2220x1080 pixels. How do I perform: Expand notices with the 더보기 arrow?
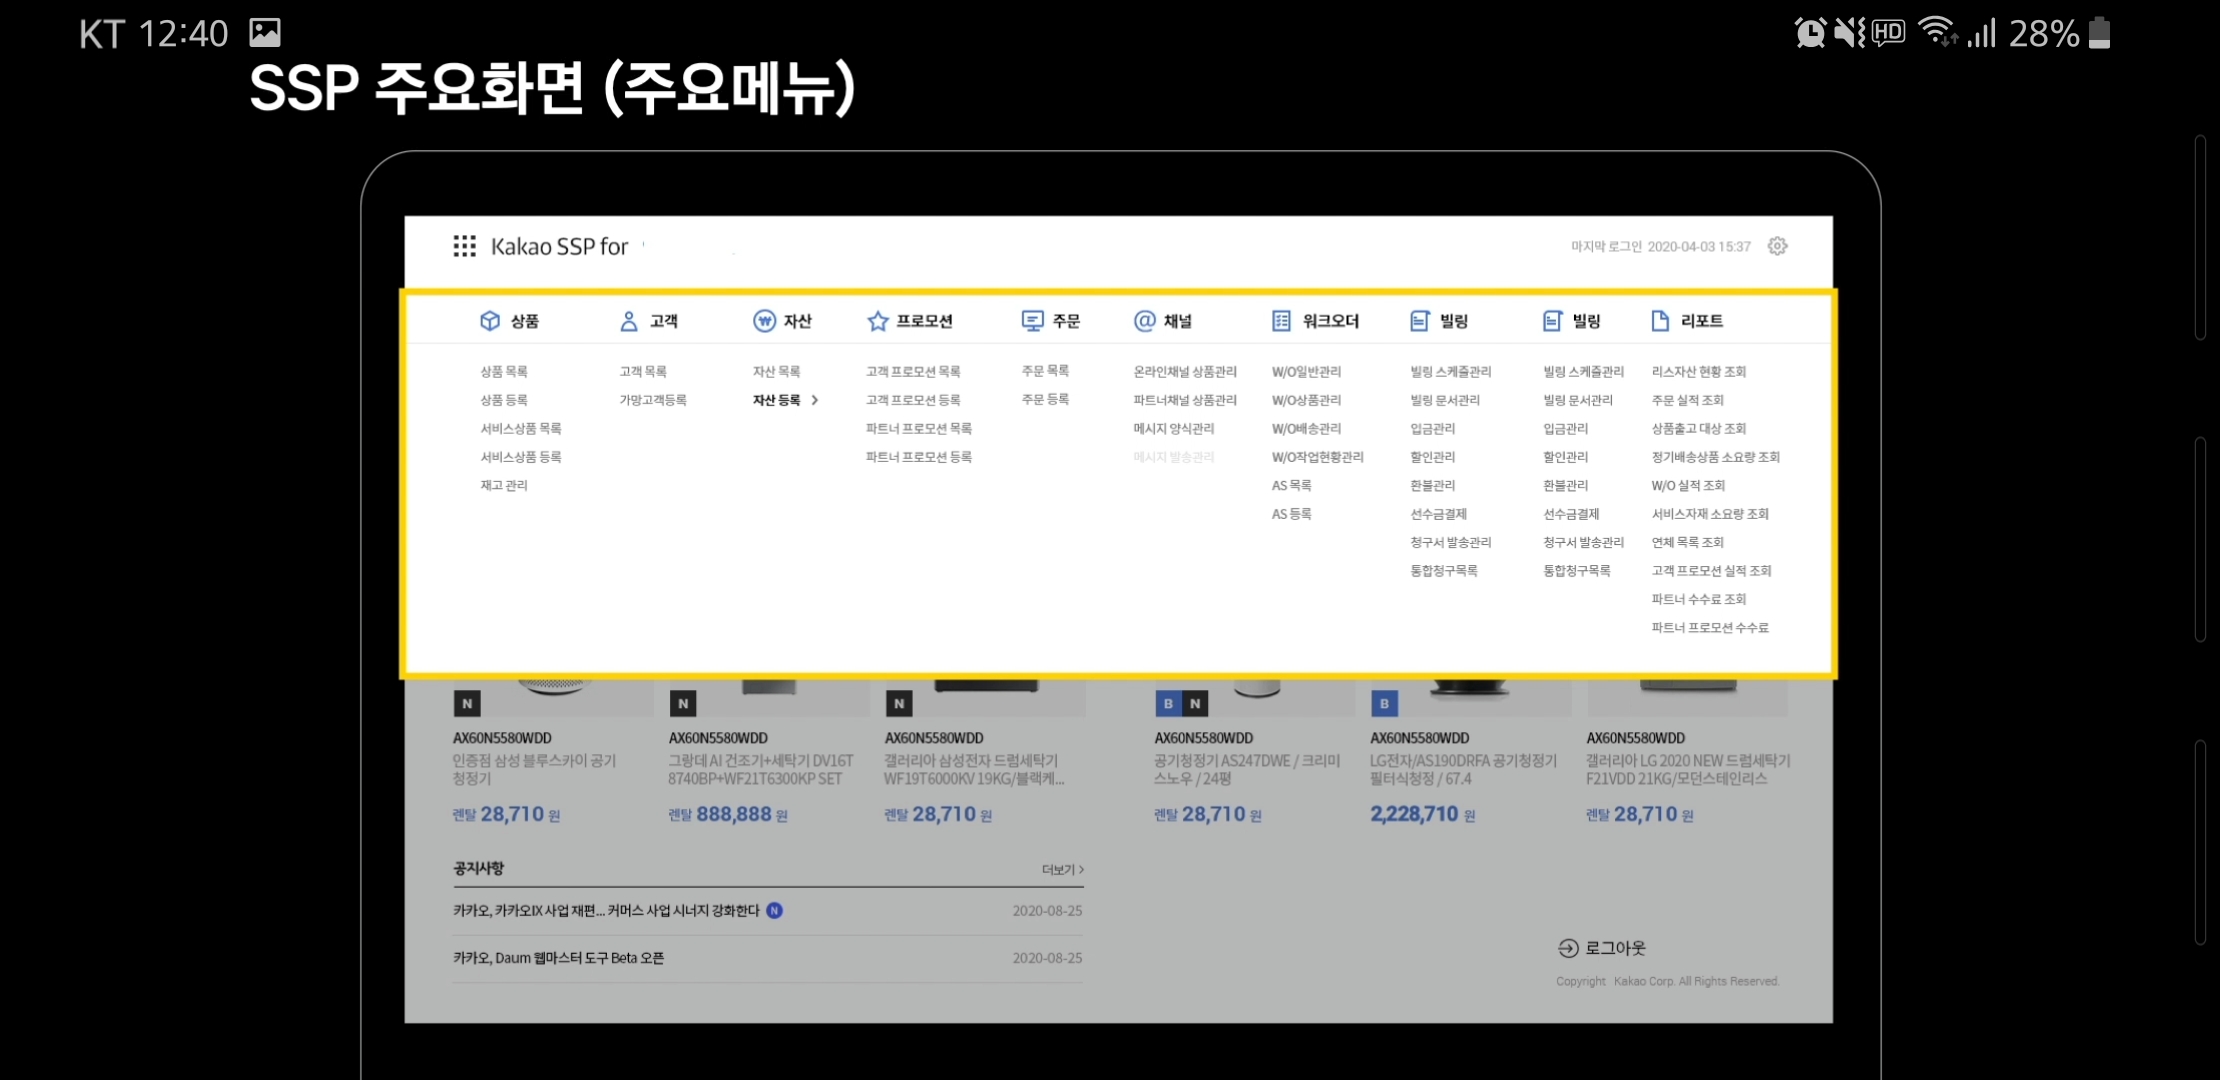pos(1063,870)
